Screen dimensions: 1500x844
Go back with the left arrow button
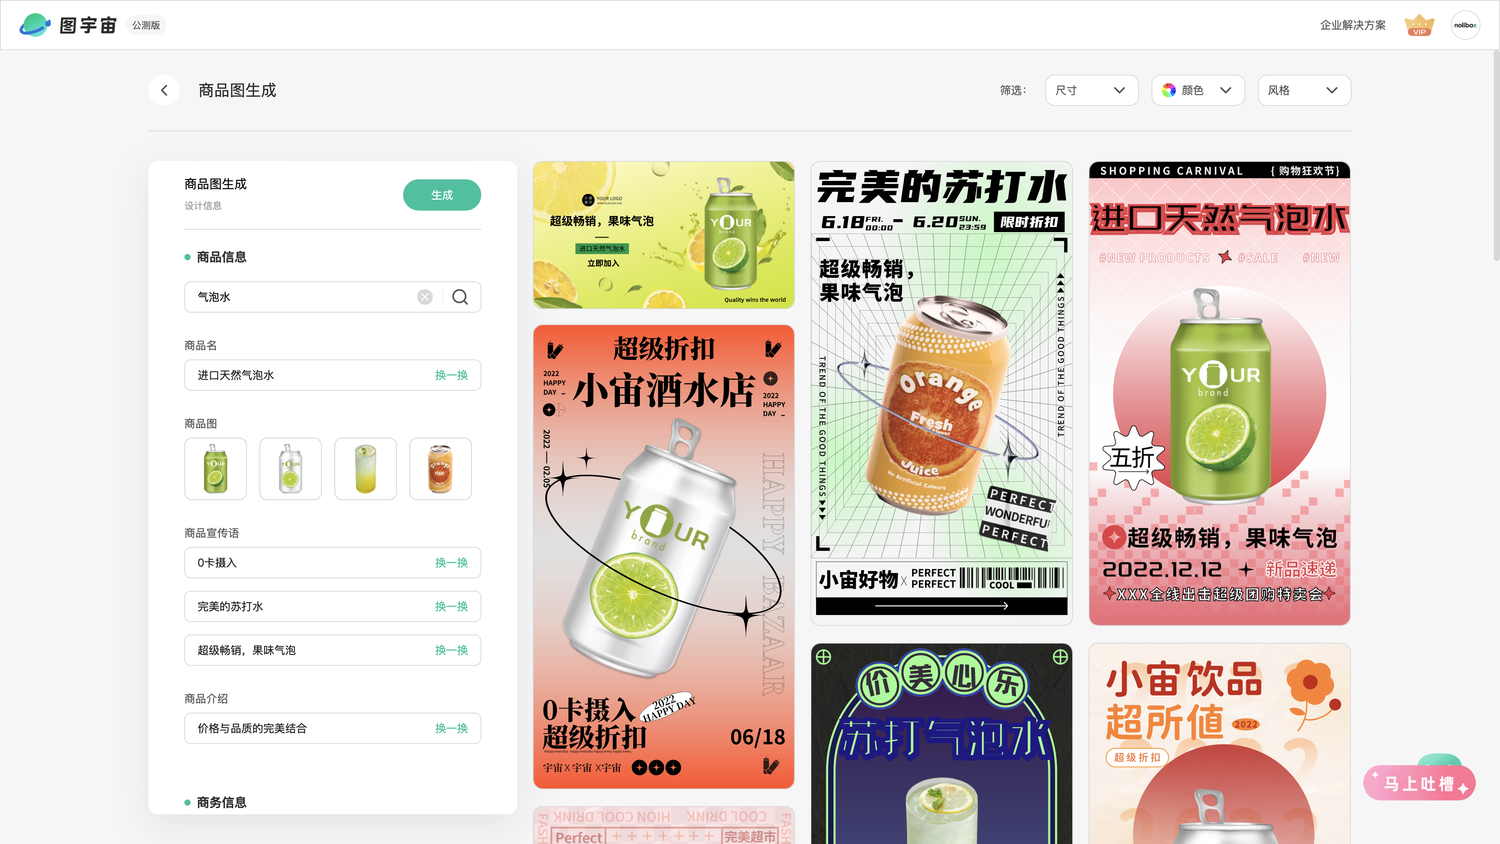pyautogui.click(x=164, y=90)
